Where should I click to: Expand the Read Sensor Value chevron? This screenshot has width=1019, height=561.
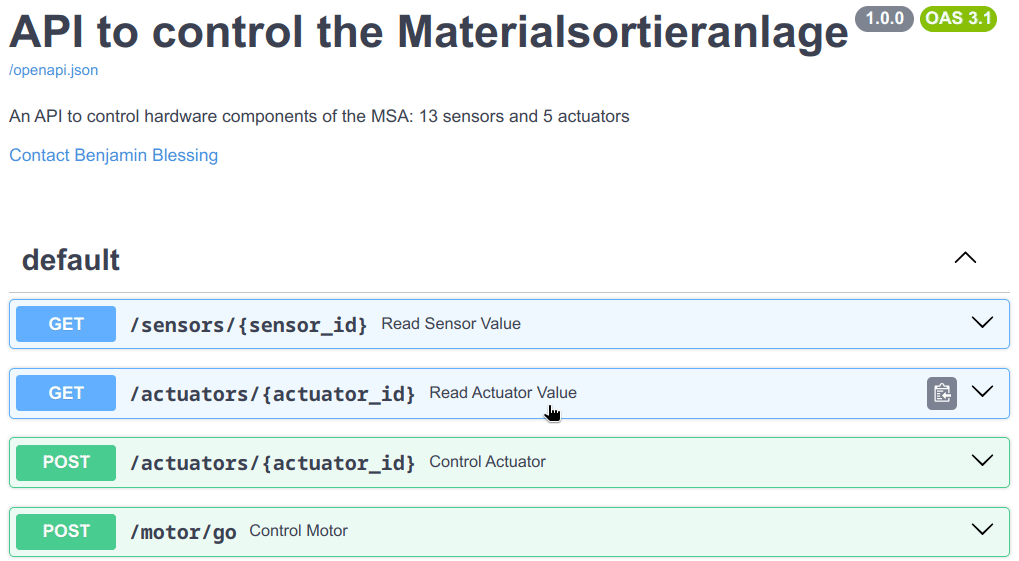click(982, 322)
